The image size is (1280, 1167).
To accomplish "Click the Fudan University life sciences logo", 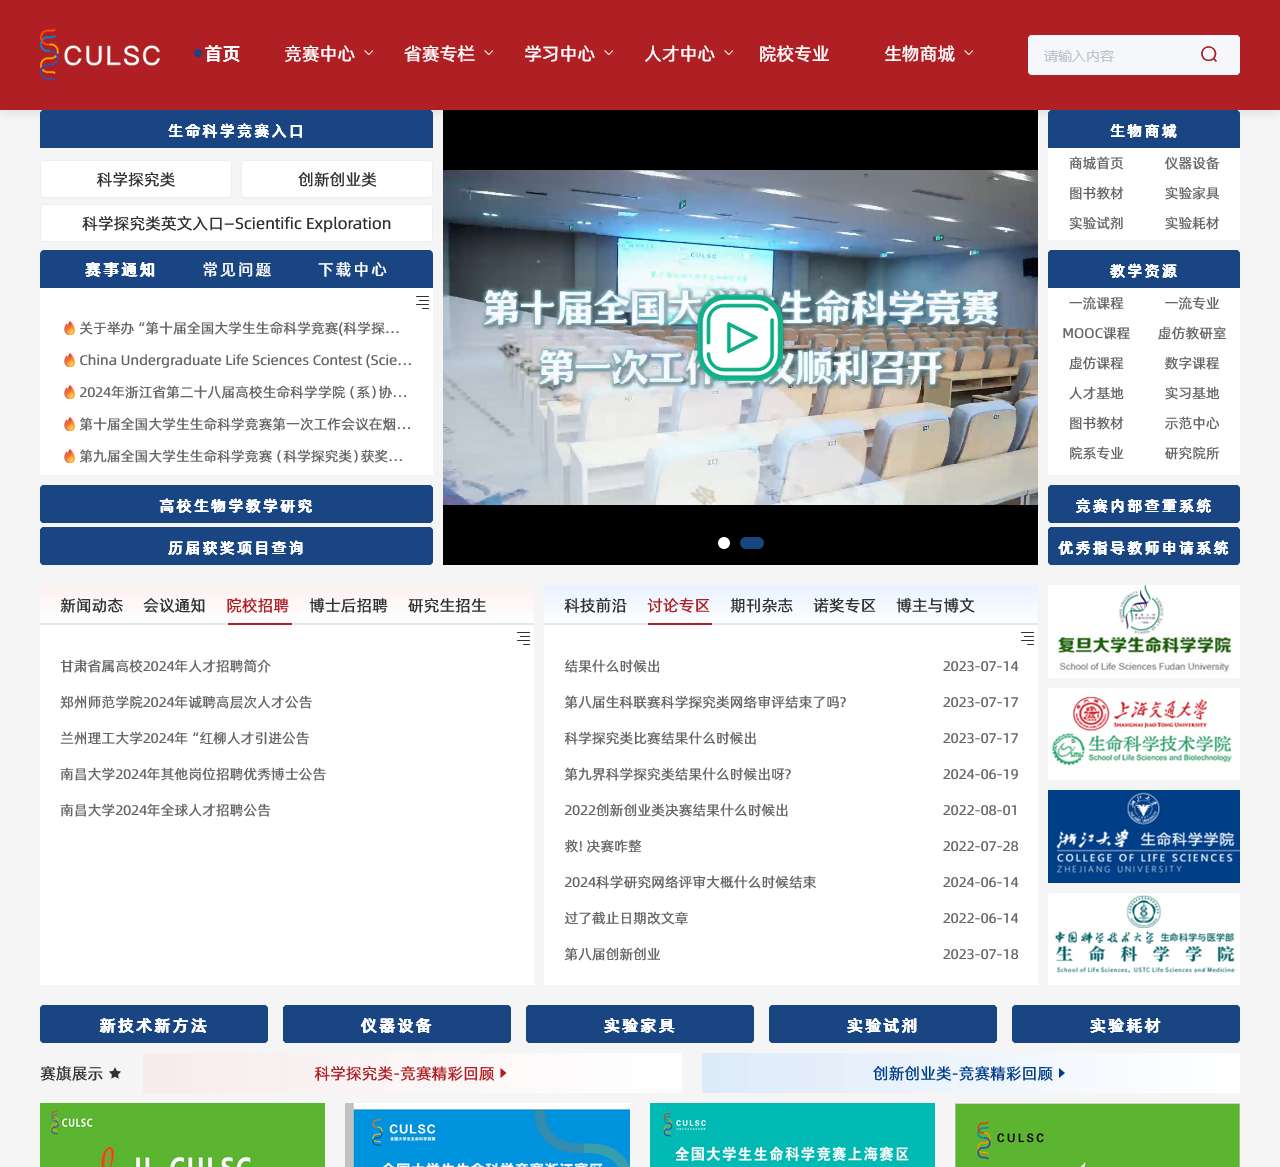I will (x=1142, y=631).
